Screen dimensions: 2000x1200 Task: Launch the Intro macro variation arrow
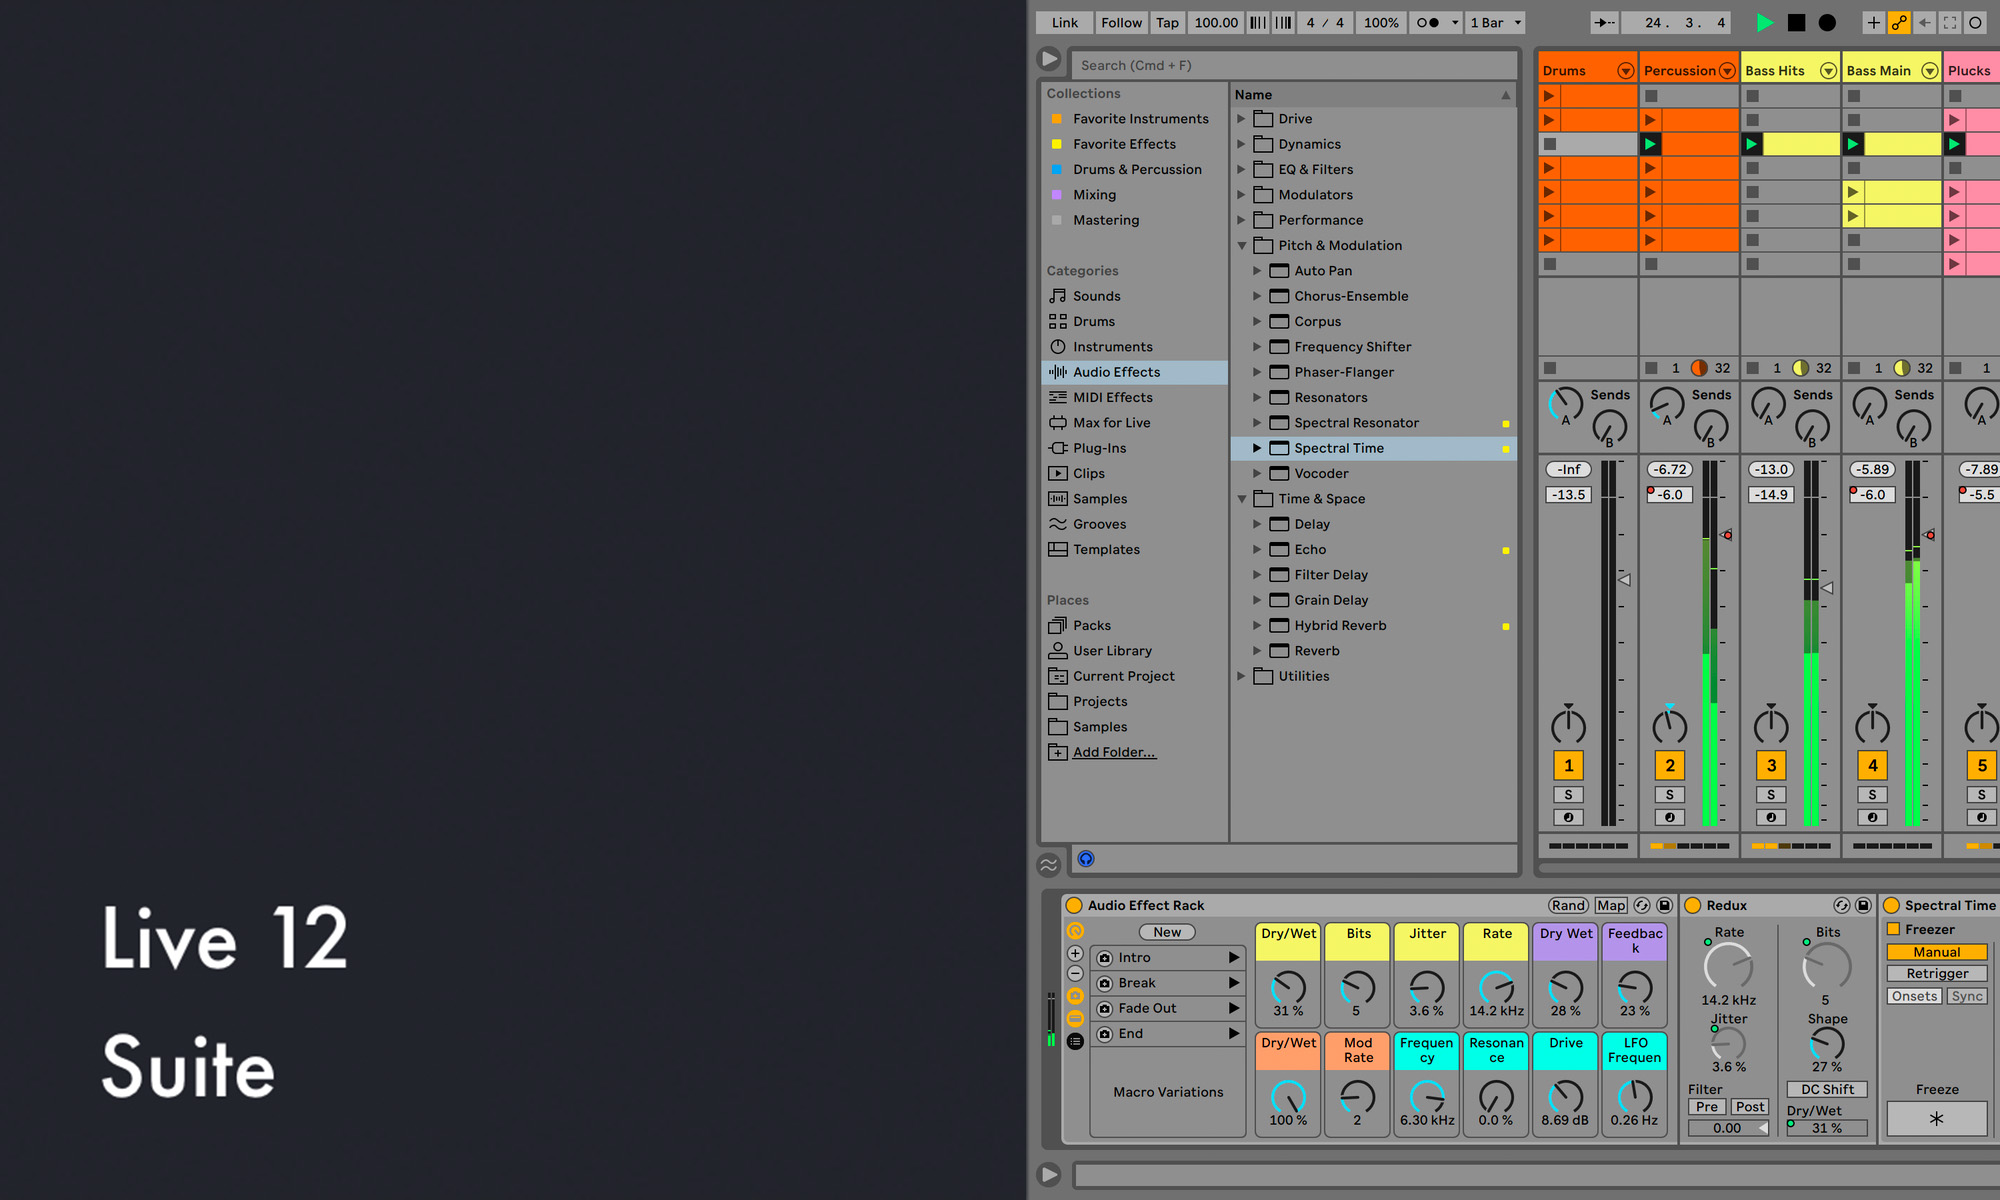1233,958
